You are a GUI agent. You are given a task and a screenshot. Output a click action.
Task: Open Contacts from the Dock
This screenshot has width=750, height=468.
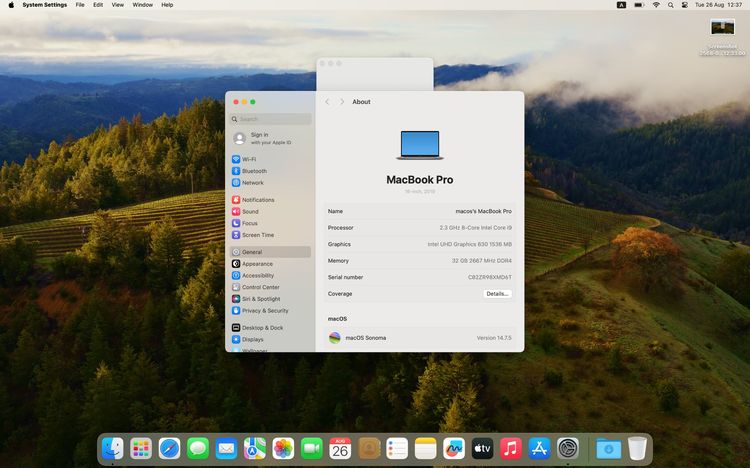click(369, 449)
